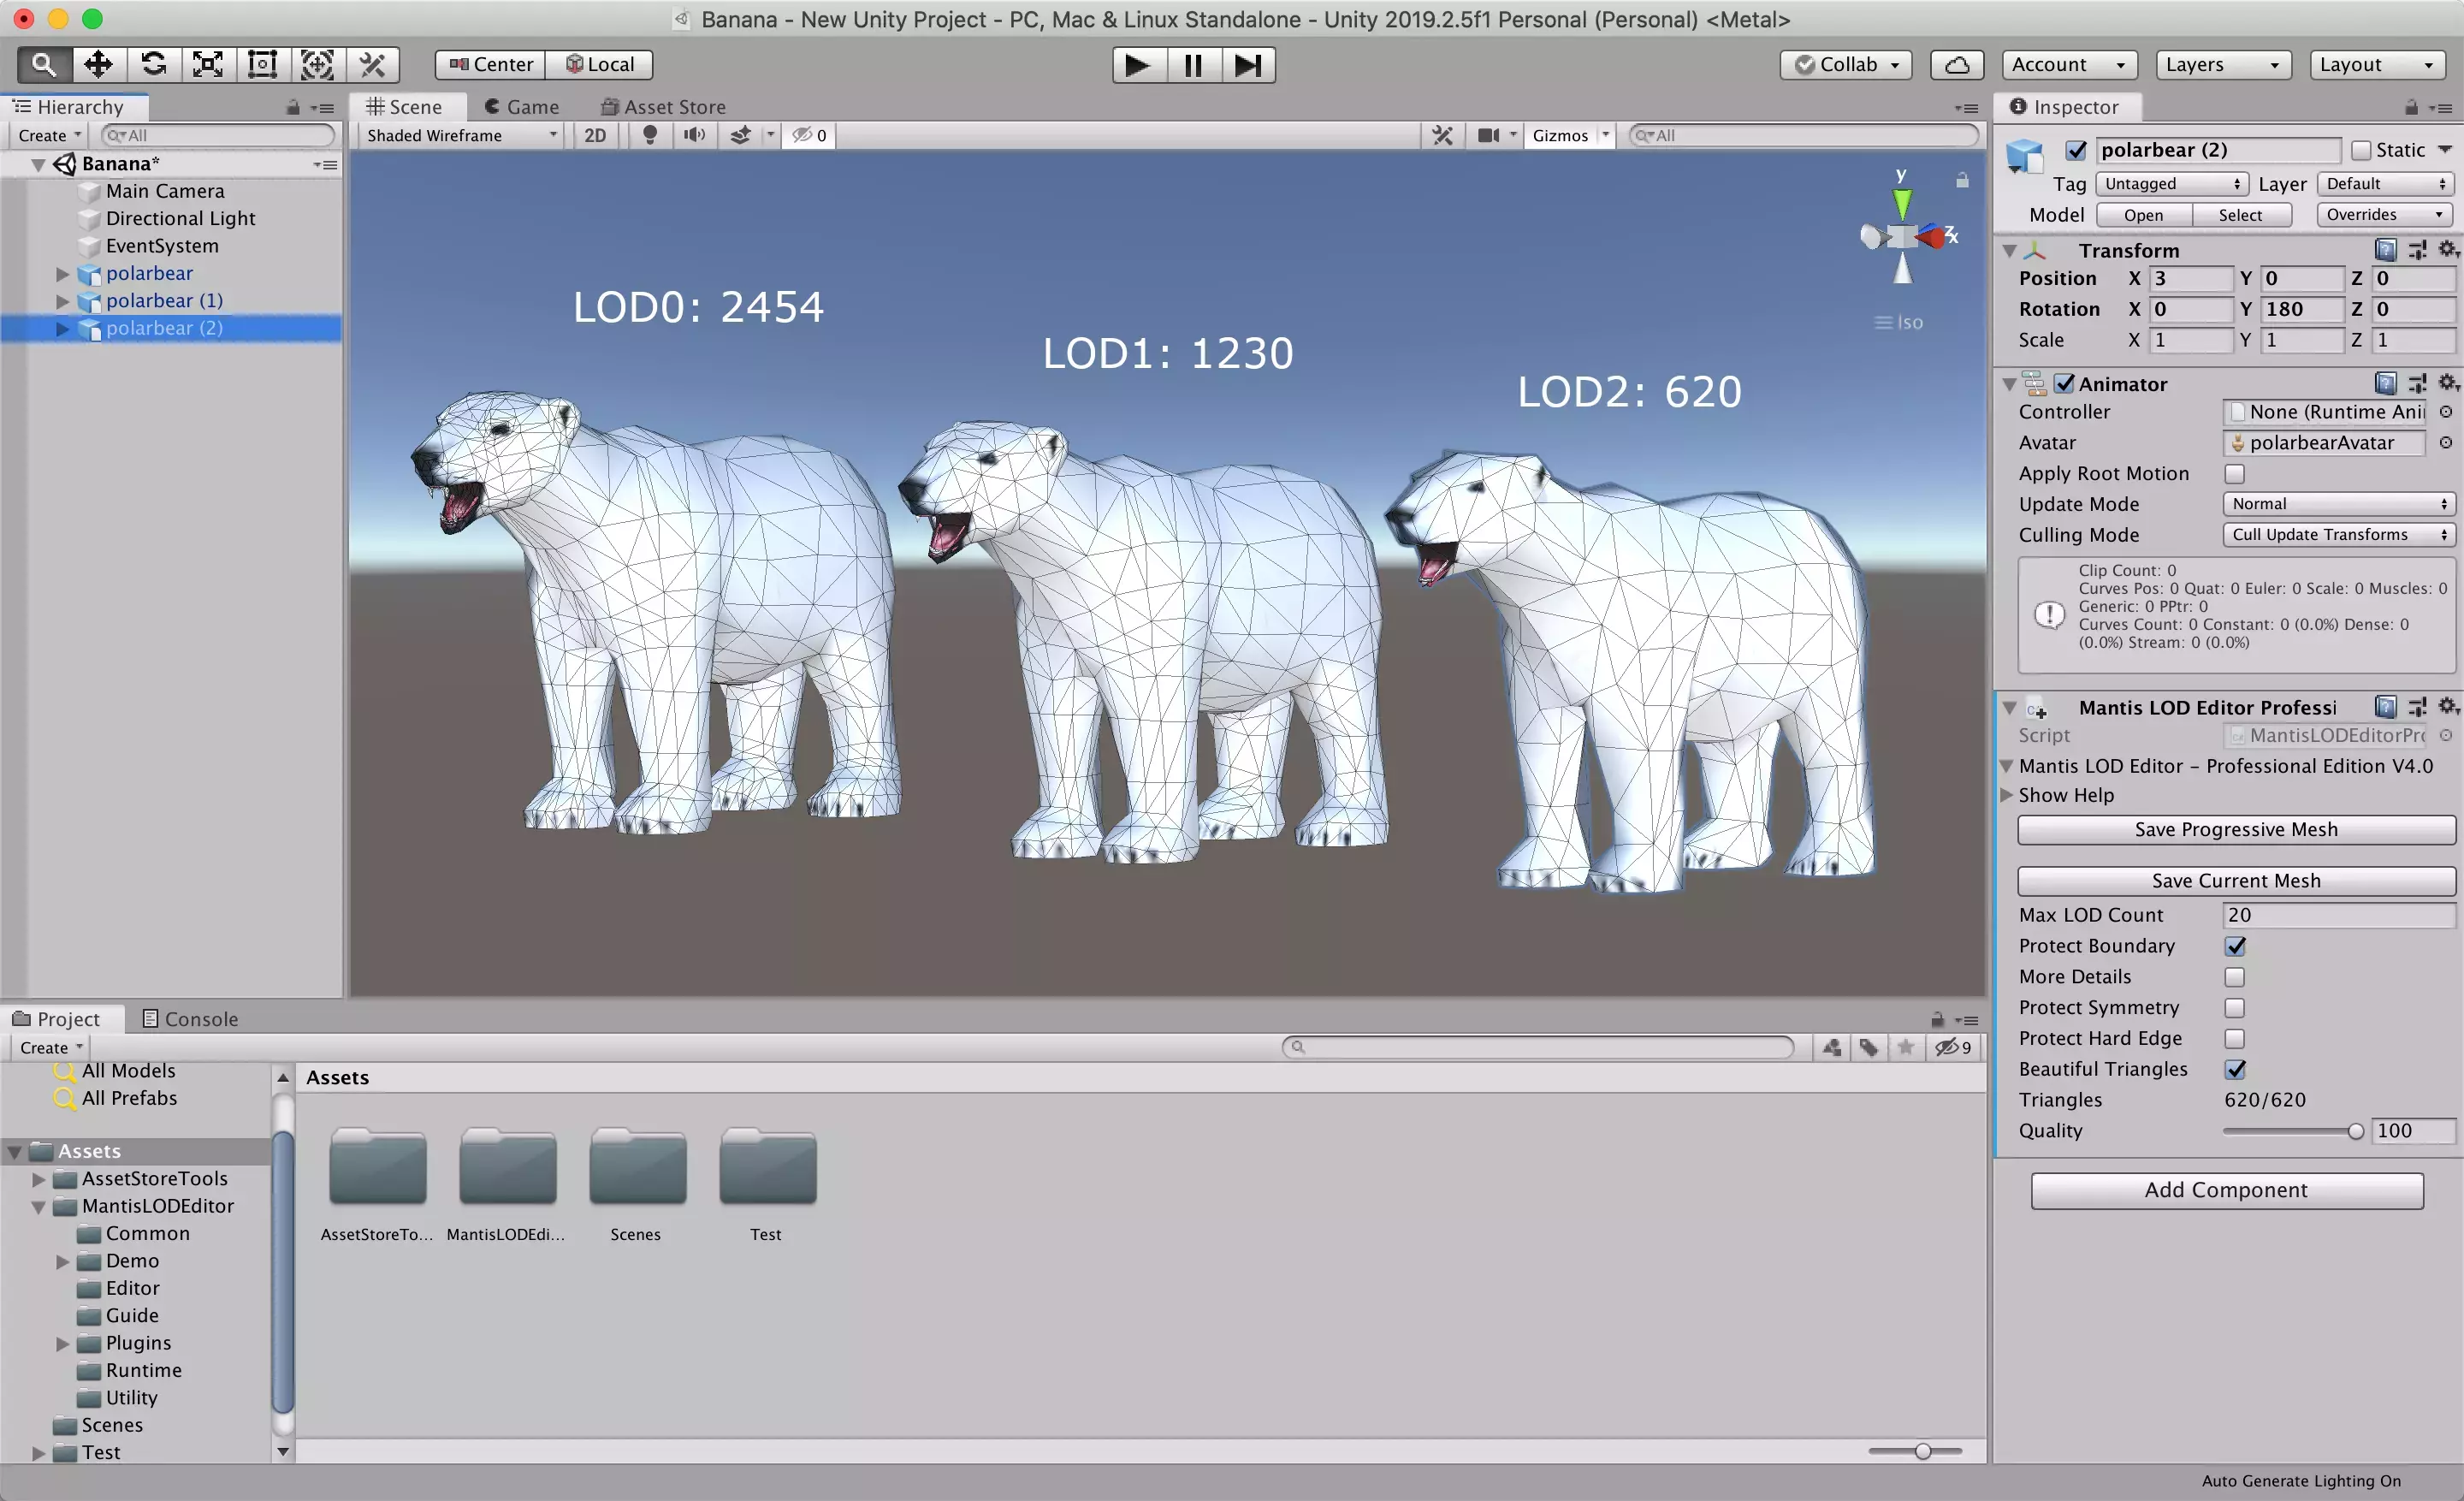Select the Rect transform tool

(x=262, y=65)
